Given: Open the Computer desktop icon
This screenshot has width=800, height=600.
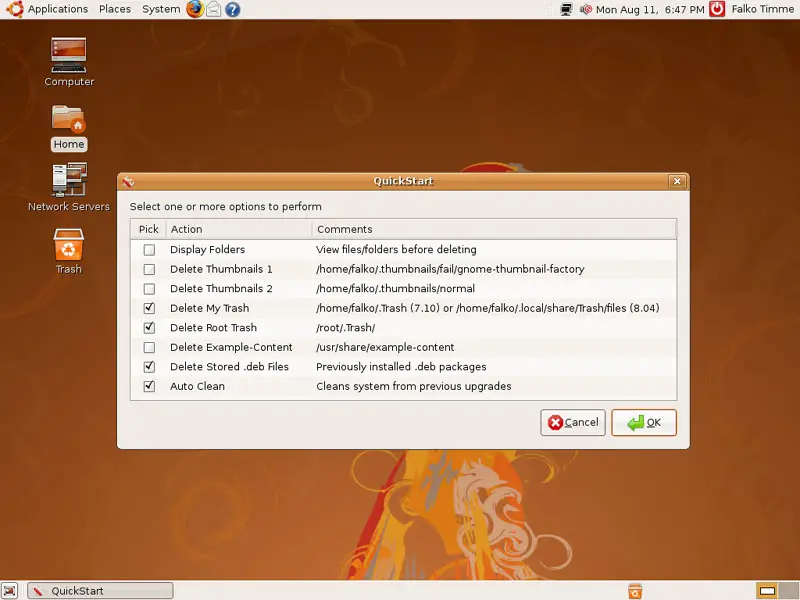Looking at the screenshot, I should point(69,55).
